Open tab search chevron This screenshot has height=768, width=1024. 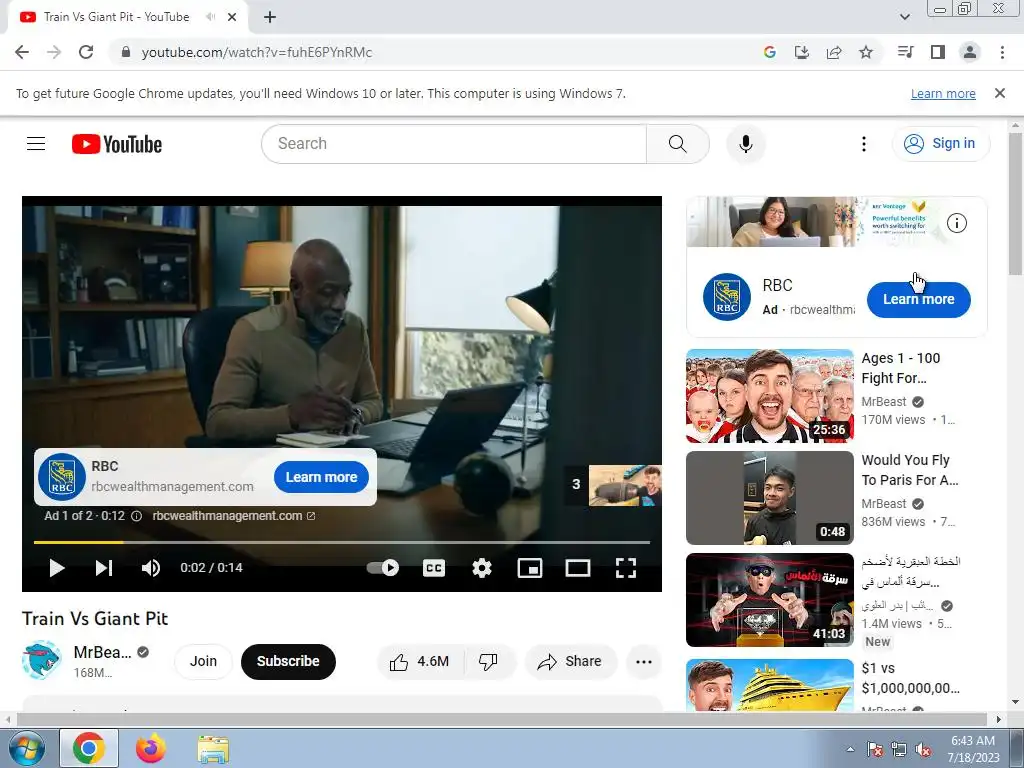pyautogui.click(x=904, y=17)
